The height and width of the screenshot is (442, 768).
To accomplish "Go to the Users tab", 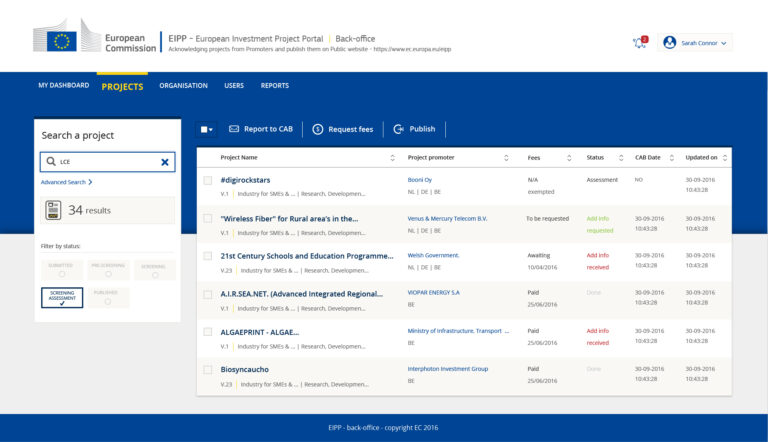I will pos(234,85).
